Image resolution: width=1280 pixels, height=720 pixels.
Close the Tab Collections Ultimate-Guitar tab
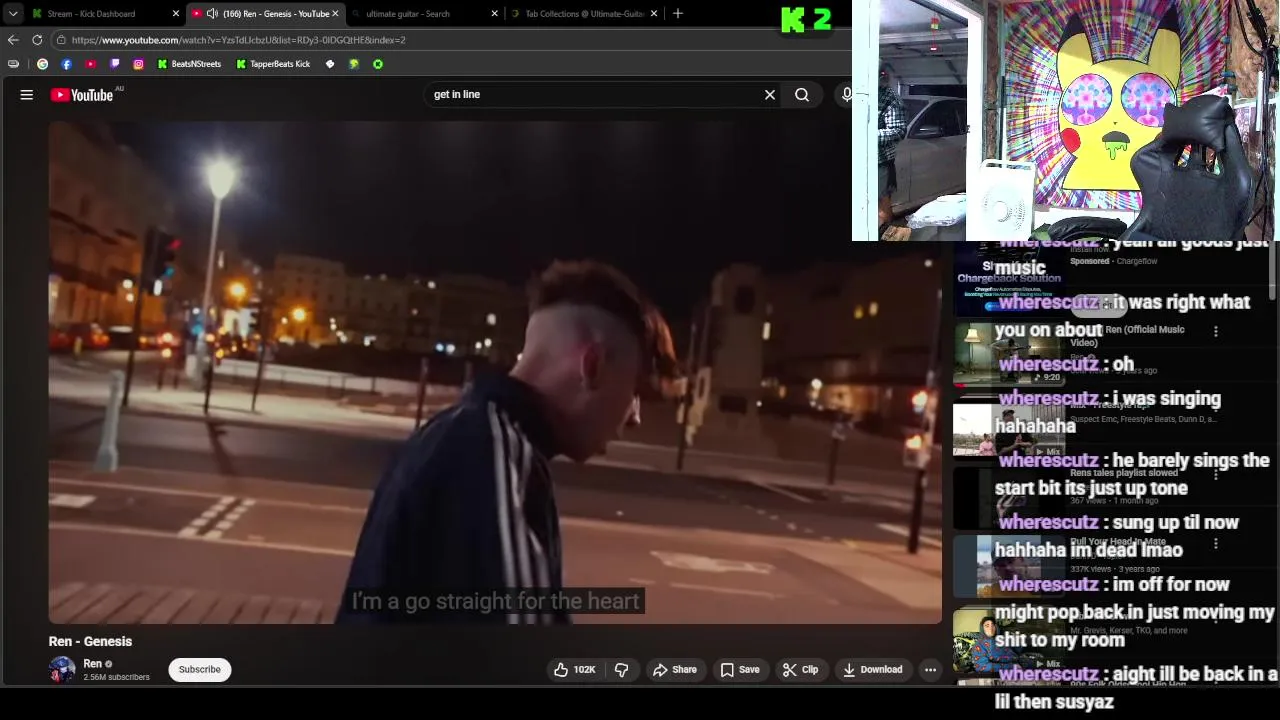point(654,14)
